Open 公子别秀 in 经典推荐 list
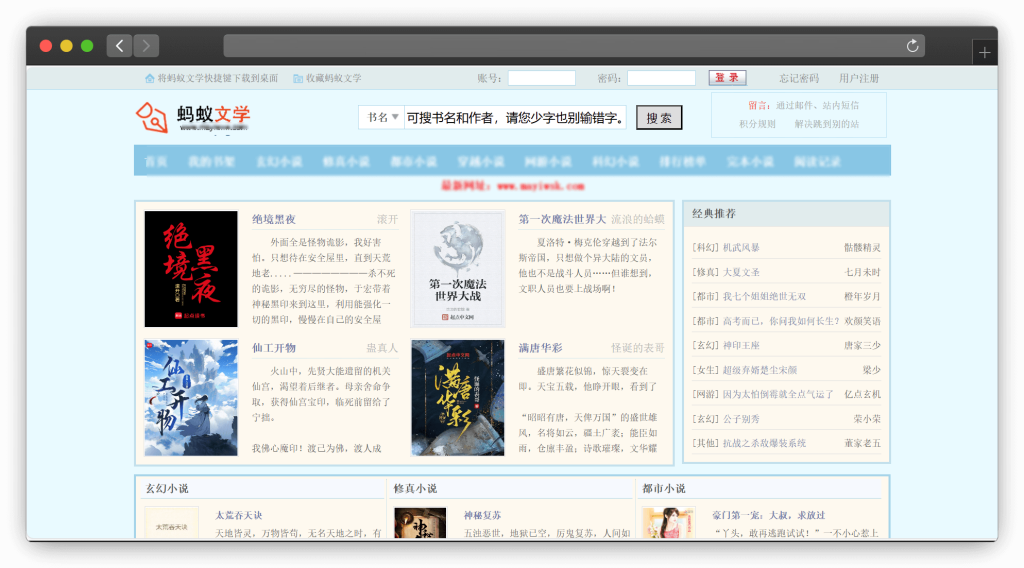Image resolution: width=1024 pixels, height=568 pixels. [x=741, y=419]
